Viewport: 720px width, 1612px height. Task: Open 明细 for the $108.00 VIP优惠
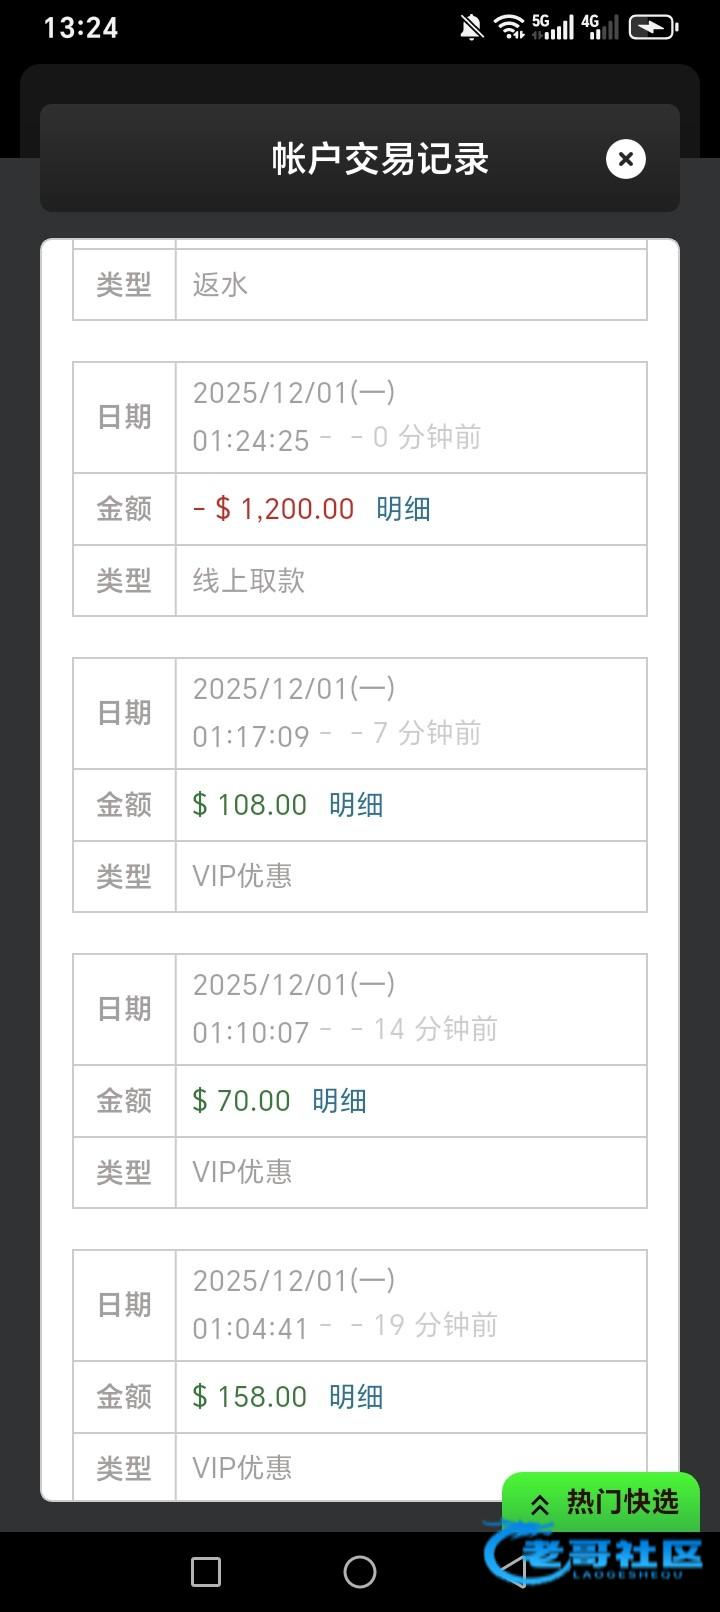click(x=356, y=805)
